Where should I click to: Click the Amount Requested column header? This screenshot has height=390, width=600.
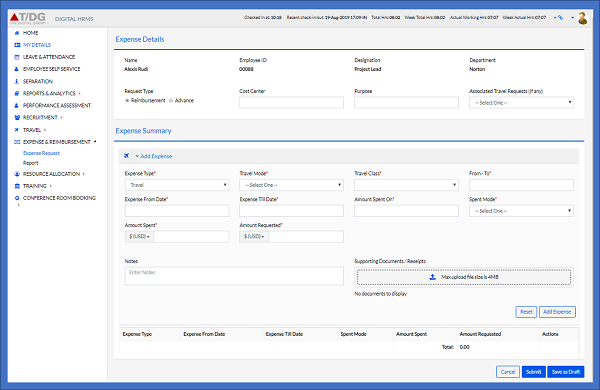[x=480, y=334]
